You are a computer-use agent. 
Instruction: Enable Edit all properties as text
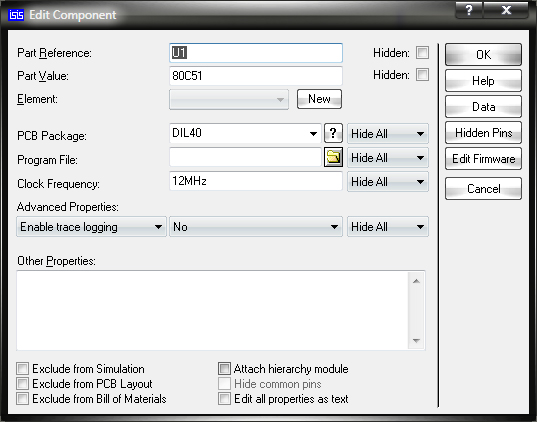click(x=224, y=399)
